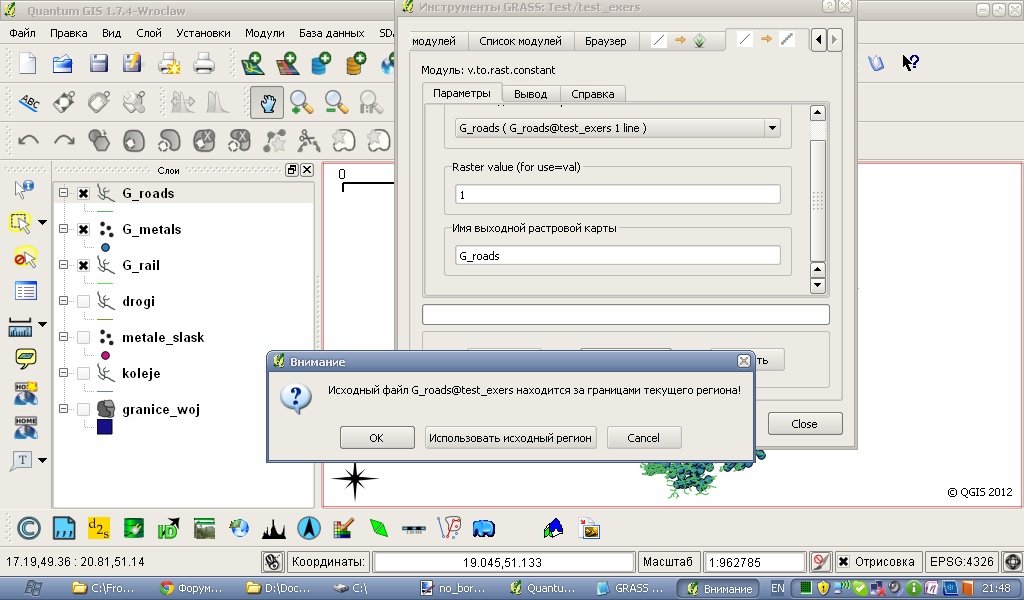Select features with the selection tool icon
Screen dimensions: 1024x600
[20, 223]
